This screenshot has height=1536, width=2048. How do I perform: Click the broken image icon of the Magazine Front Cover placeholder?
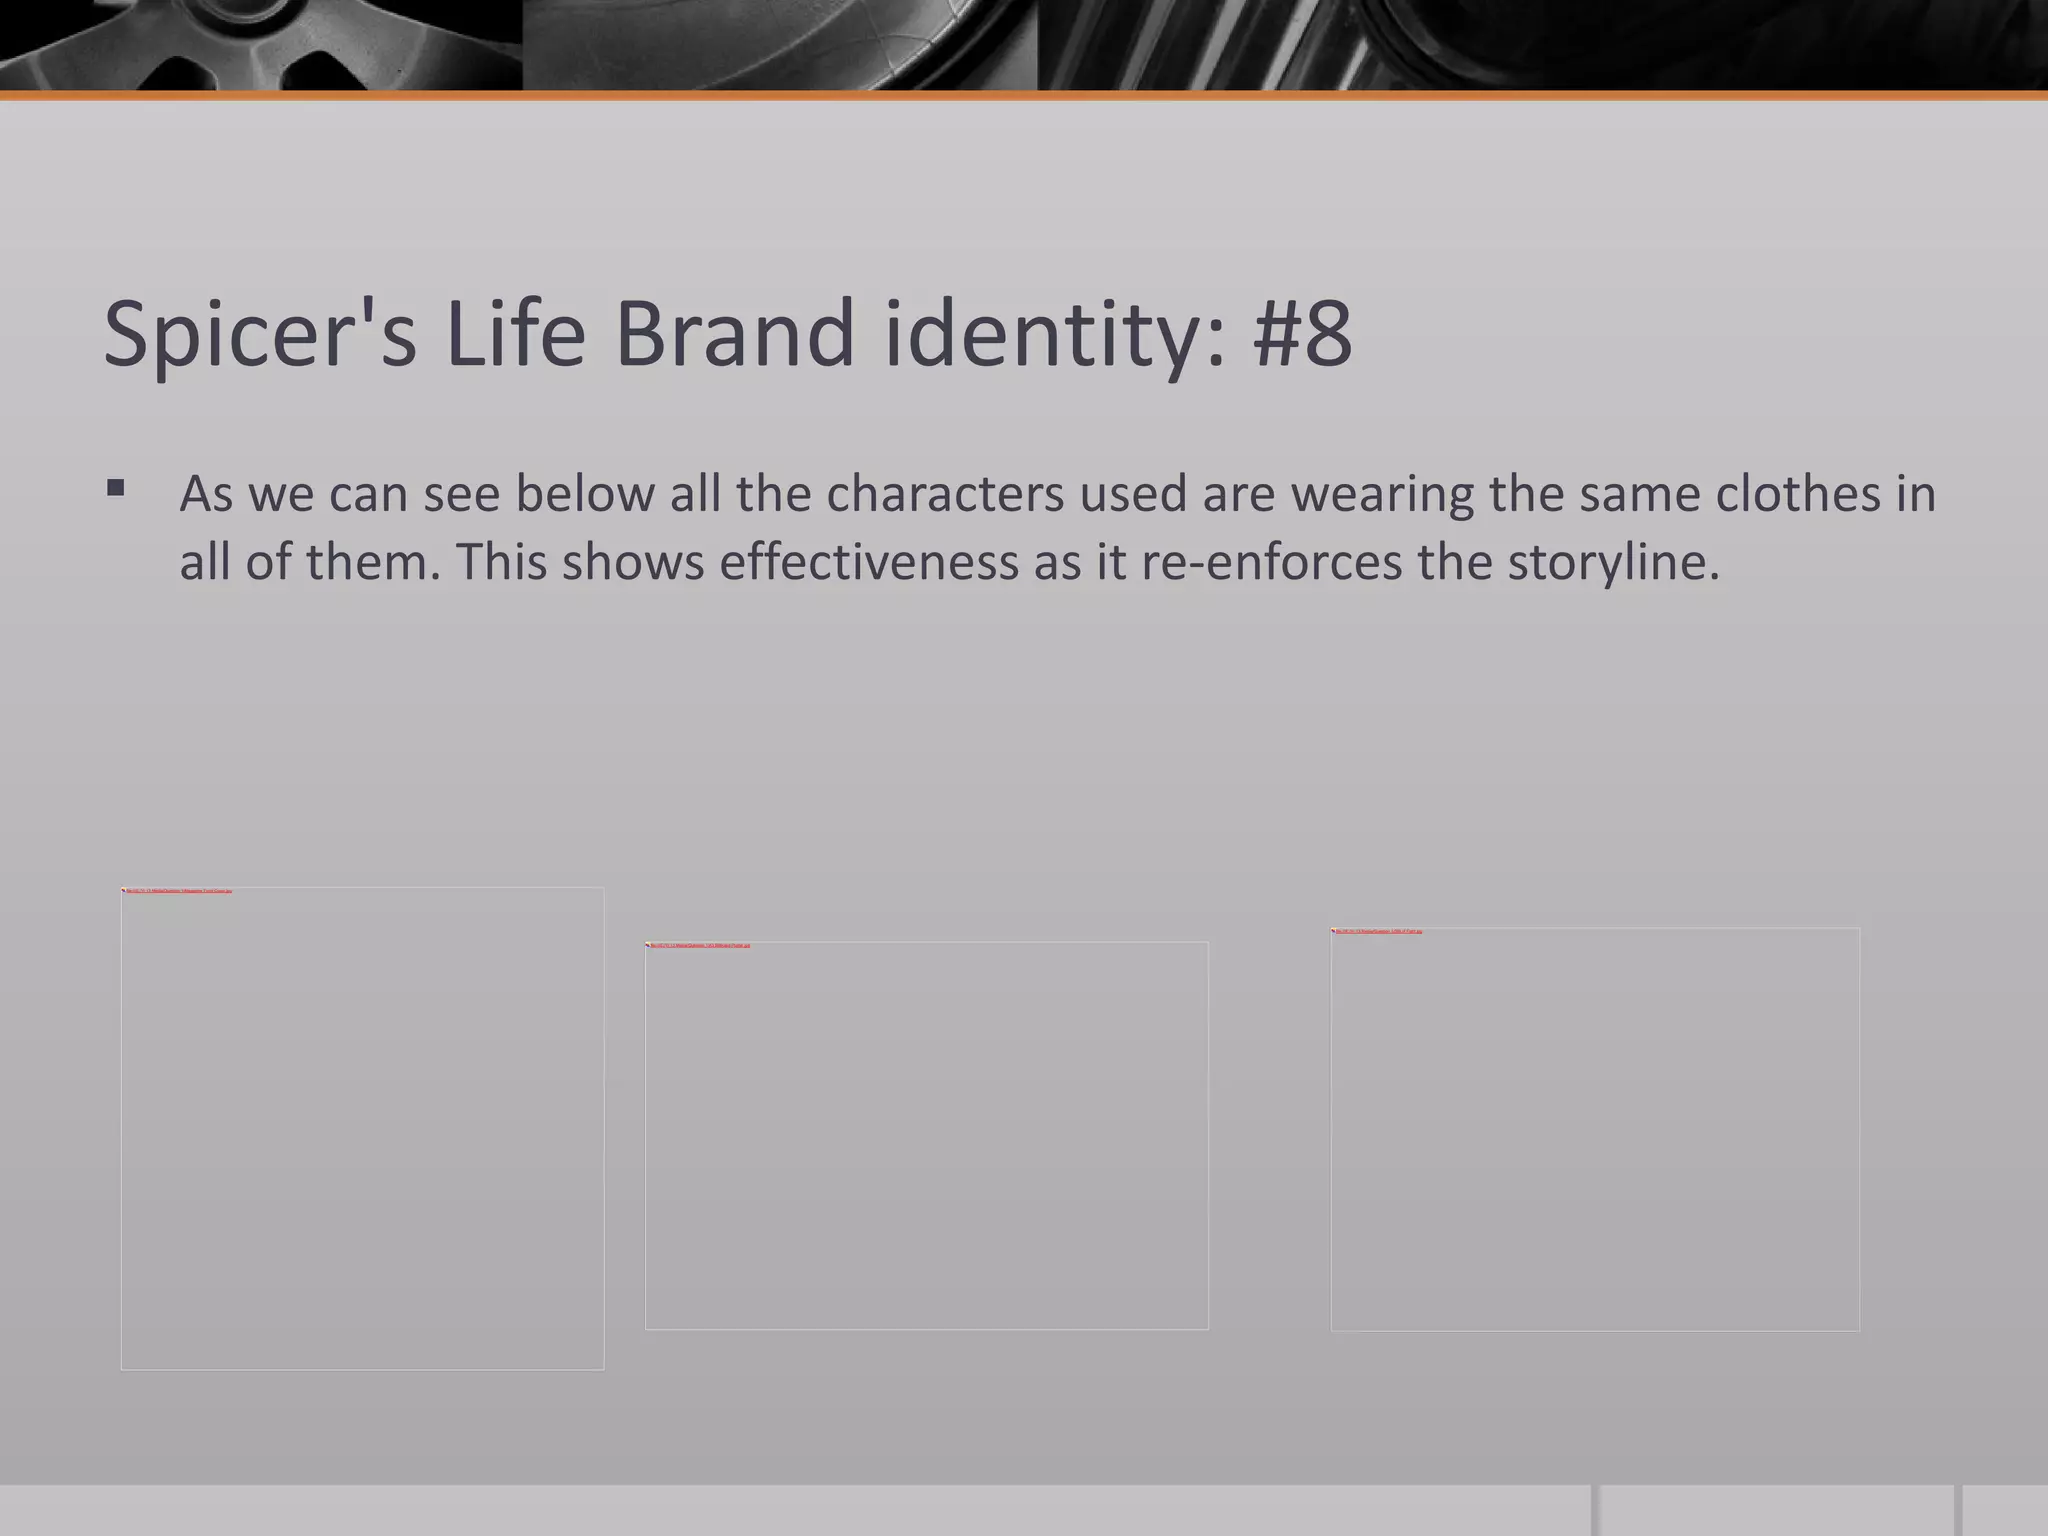point(124,890)
